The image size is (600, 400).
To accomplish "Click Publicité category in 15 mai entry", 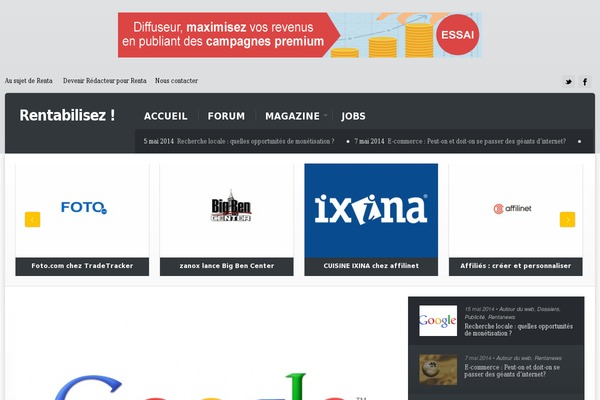I will 474,317.
